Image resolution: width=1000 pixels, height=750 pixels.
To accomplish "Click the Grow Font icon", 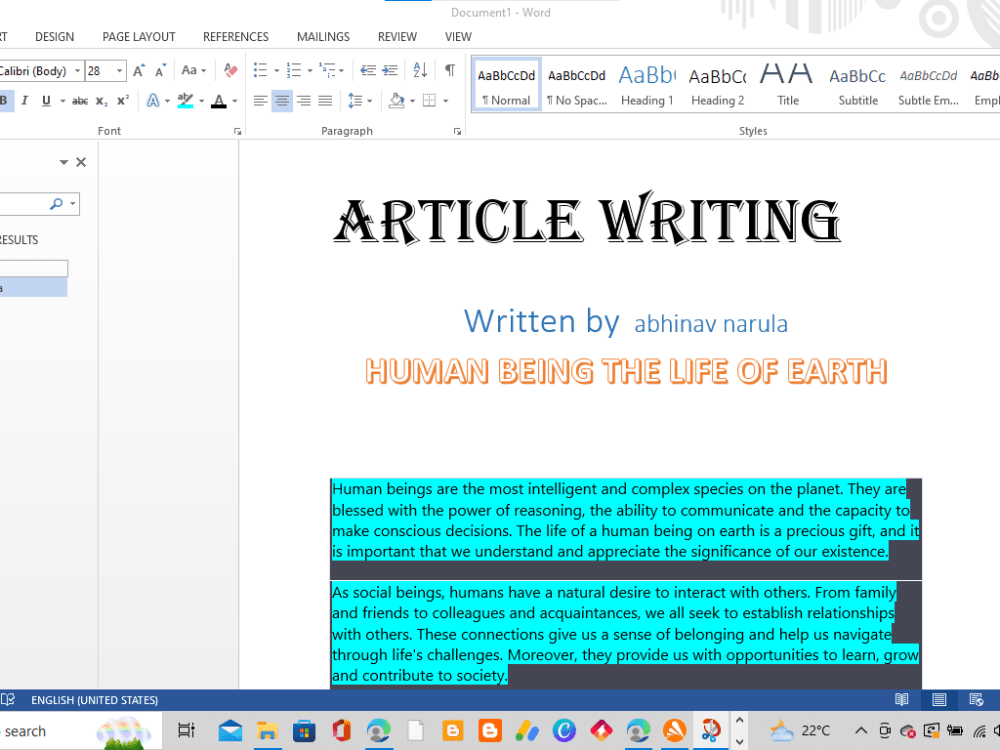I will click(x=139, y=71).
